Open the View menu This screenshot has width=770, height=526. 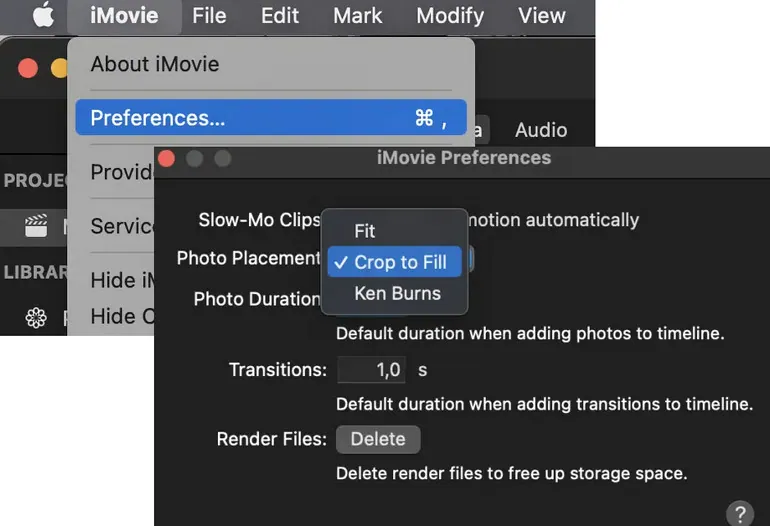tap(542, 16)
